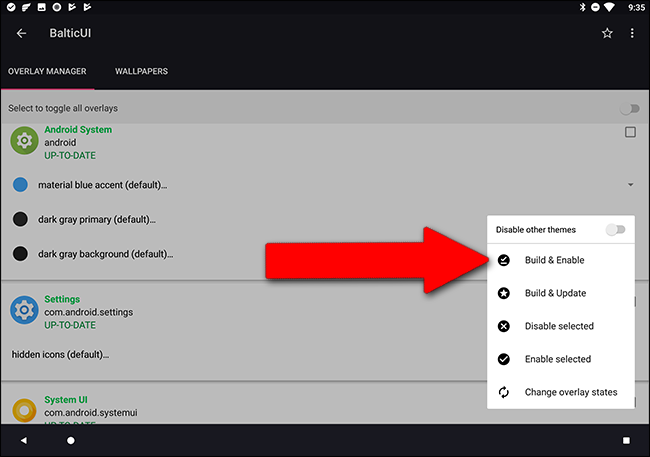Image resolution: width=650 pixels, height=457 pixels.
Task: Tap the System UI title text
Action: click(66, 400)
